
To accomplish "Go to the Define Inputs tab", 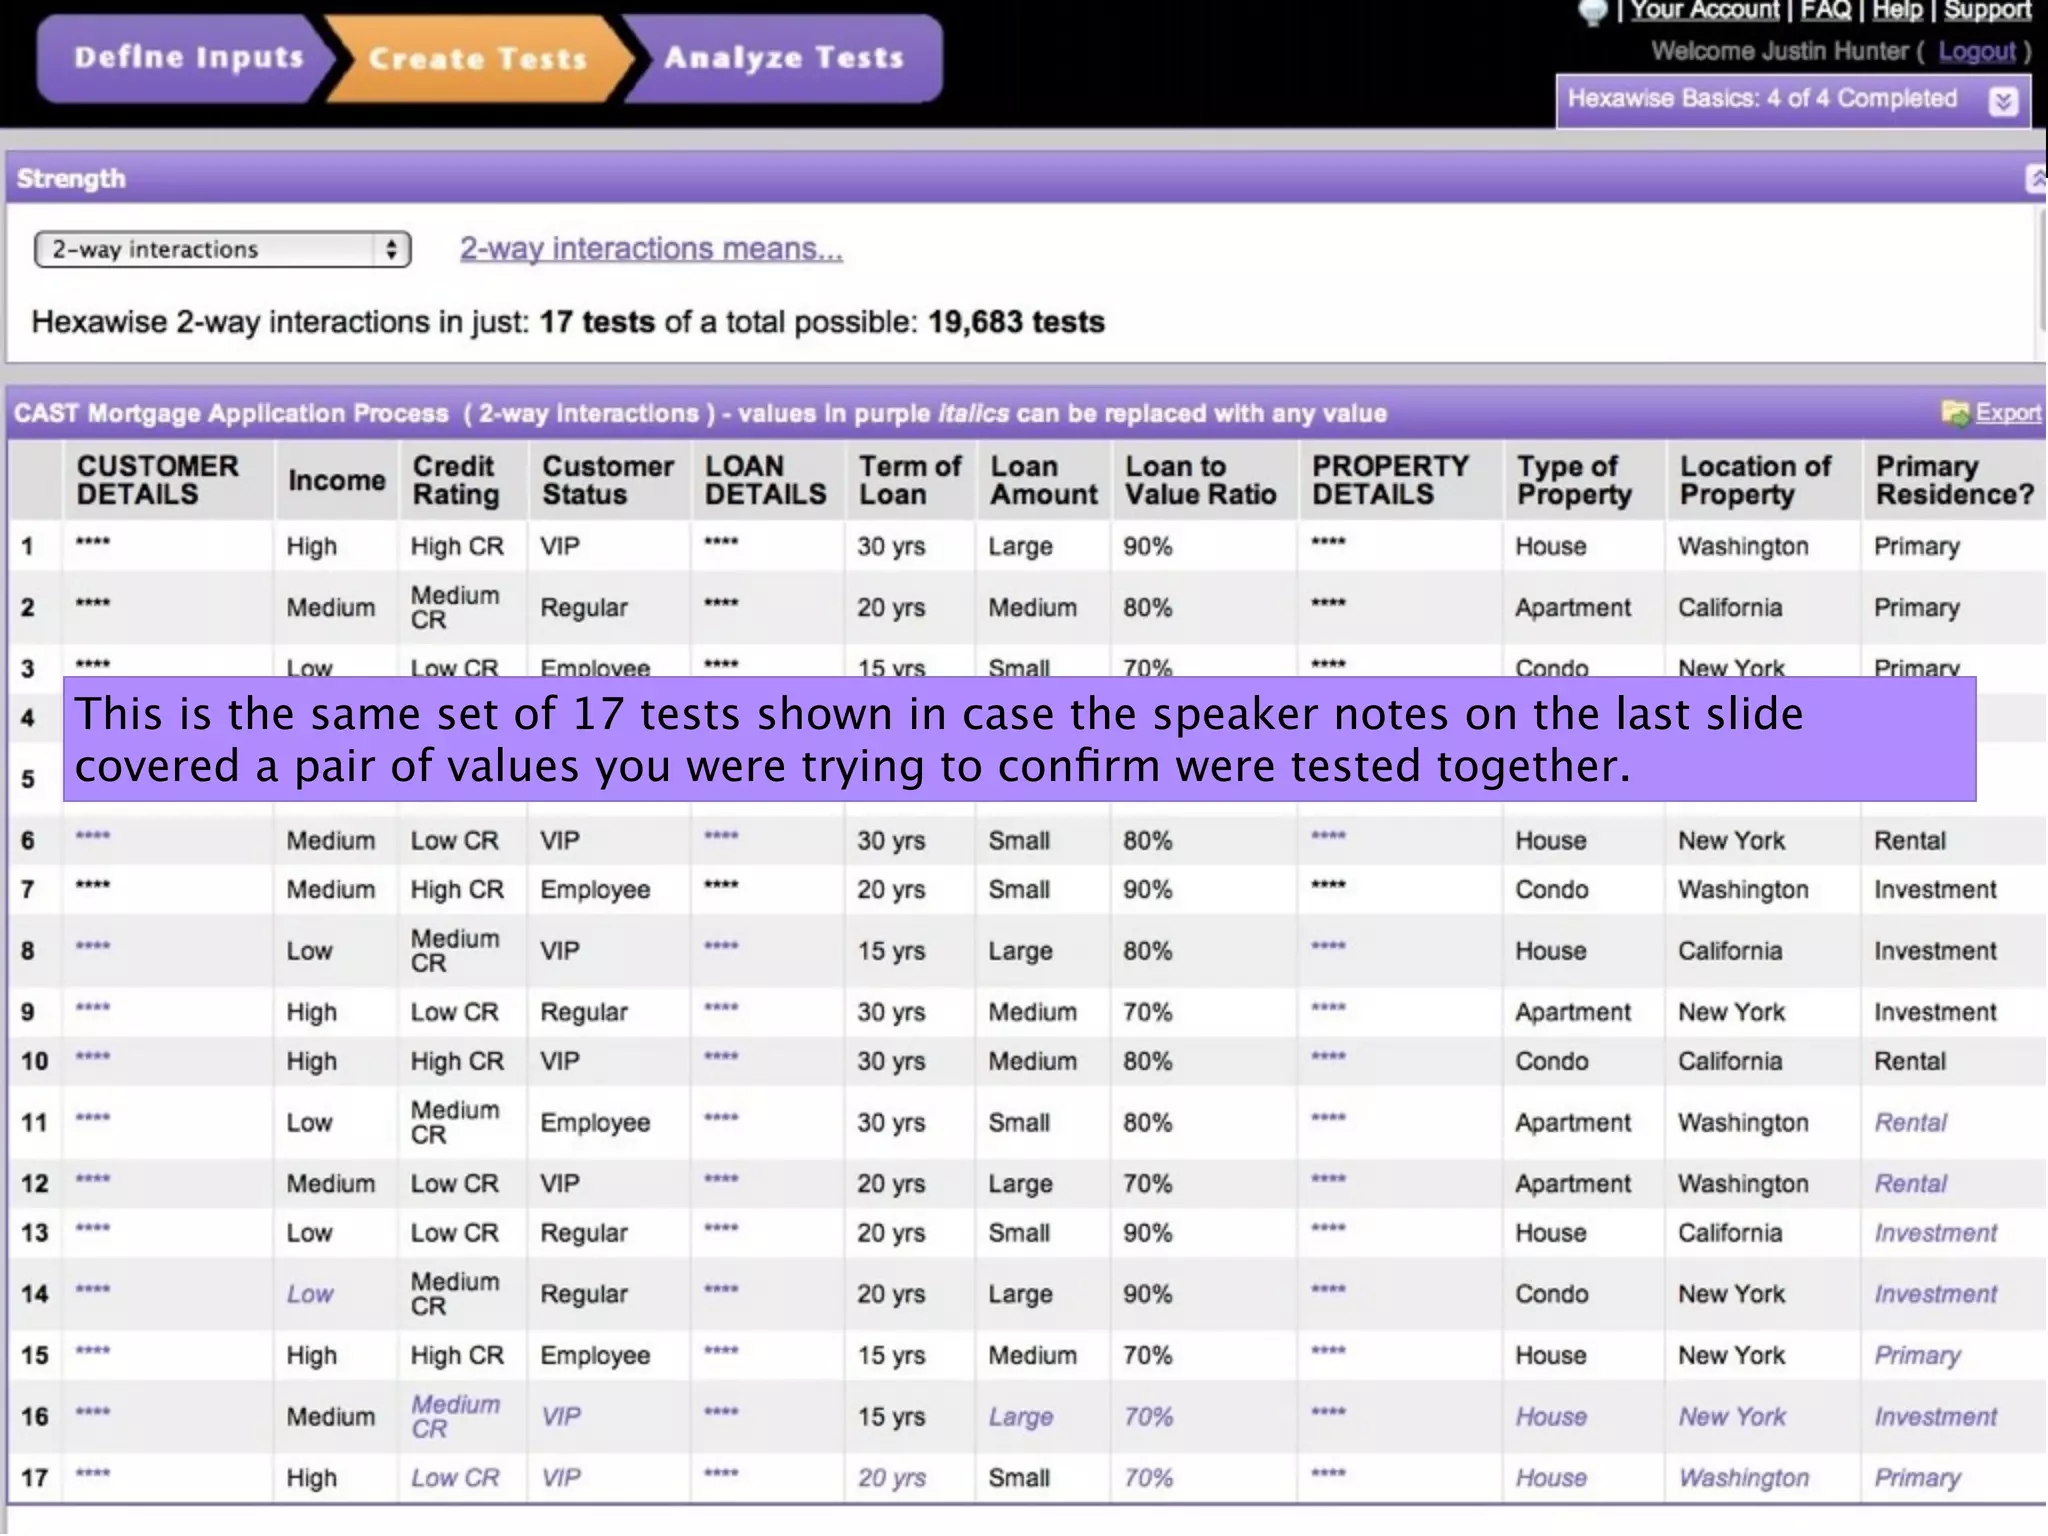I will click(188, 58).
